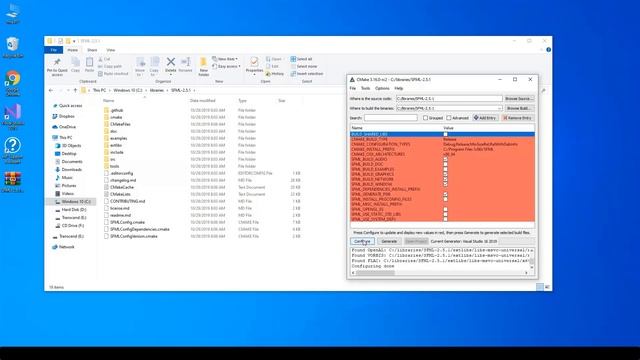
Task: Expand chevron after SFML-2.5.1 in address bar
Action: tap(194, 90)
